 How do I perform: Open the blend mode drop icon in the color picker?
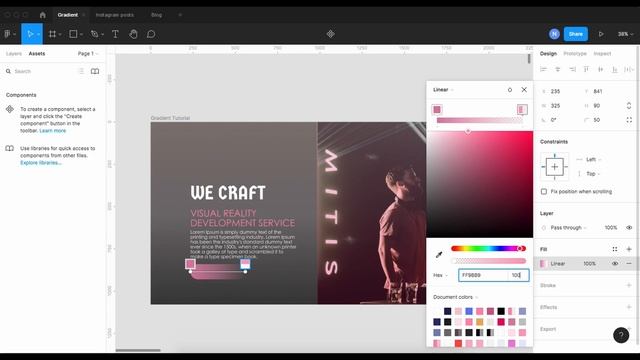point(509,89)
